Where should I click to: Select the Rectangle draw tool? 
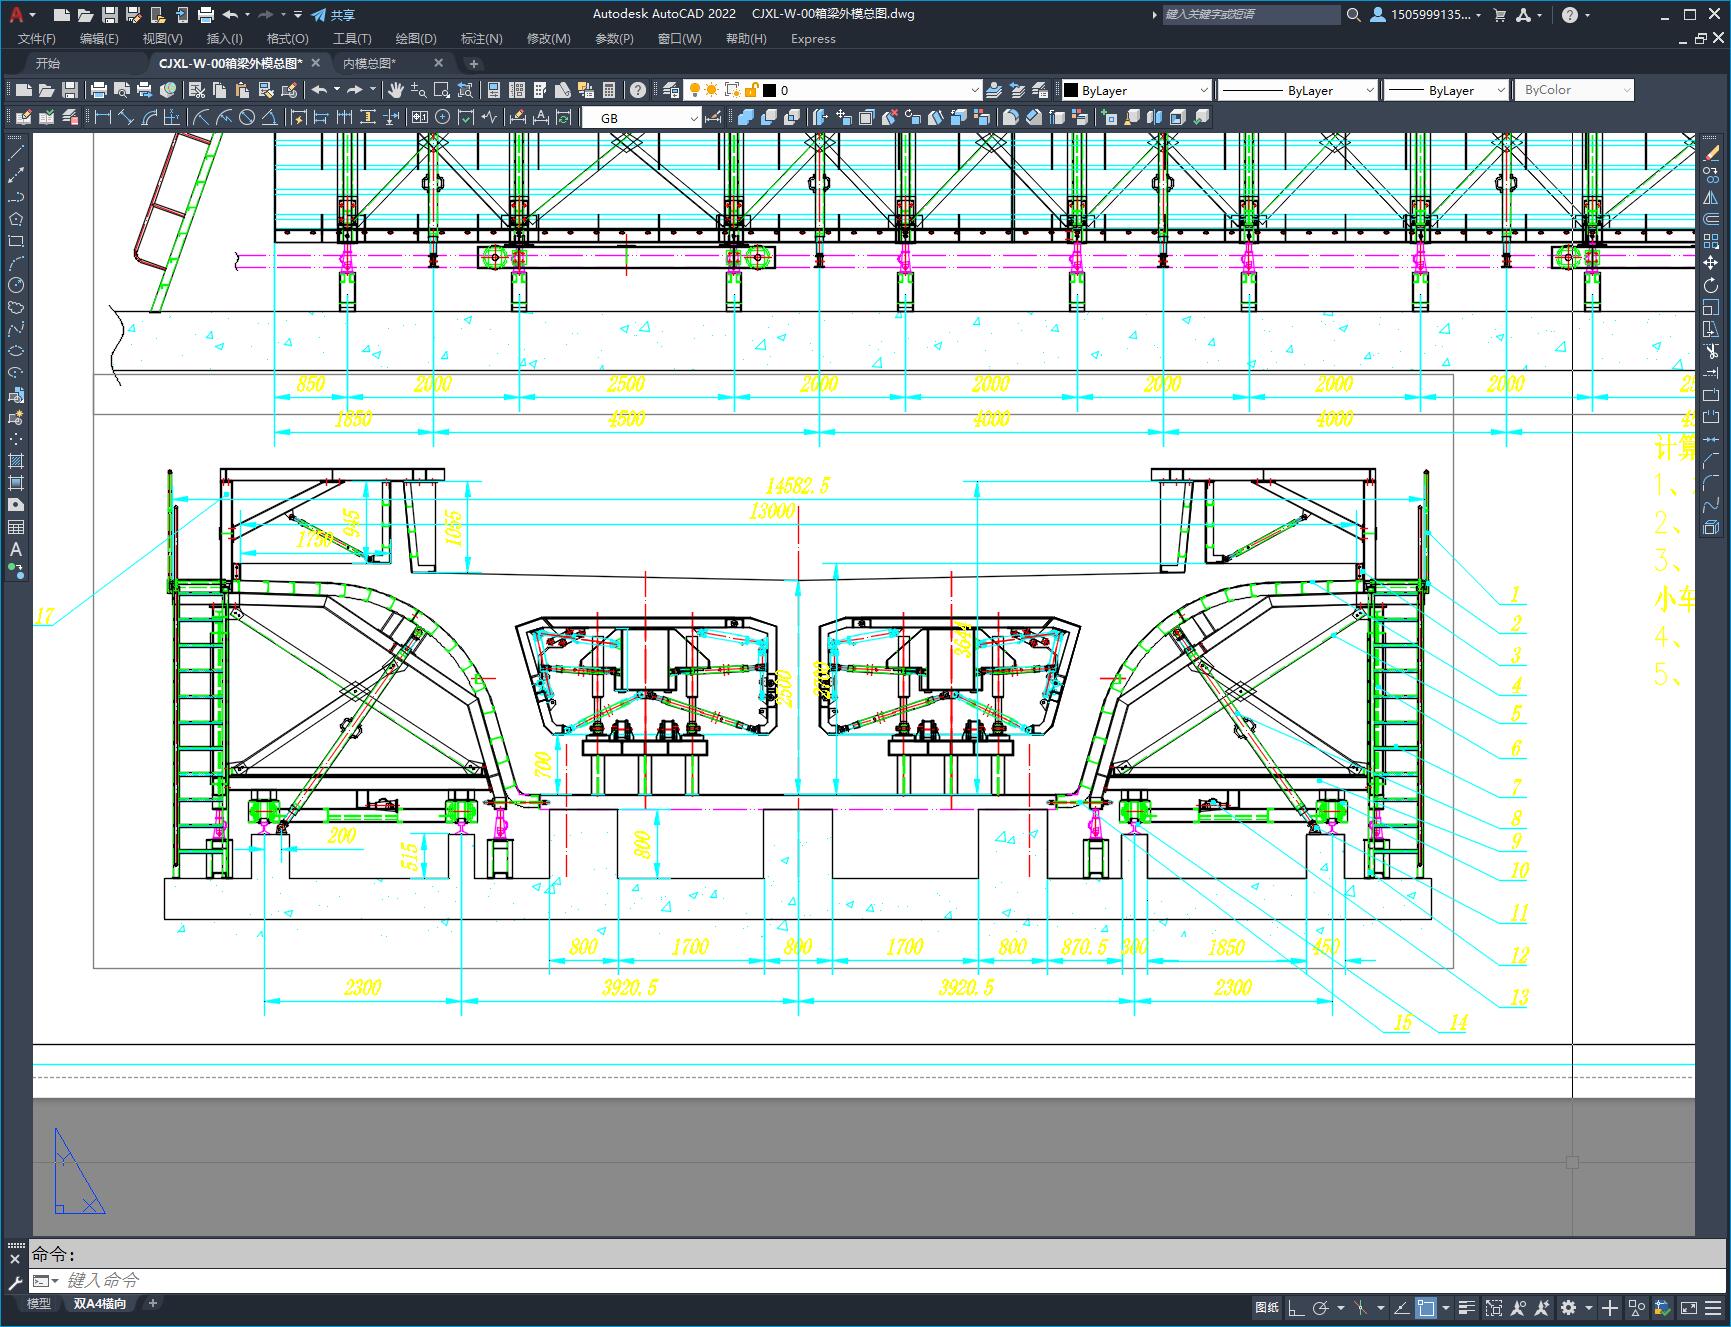click(16, 241)
